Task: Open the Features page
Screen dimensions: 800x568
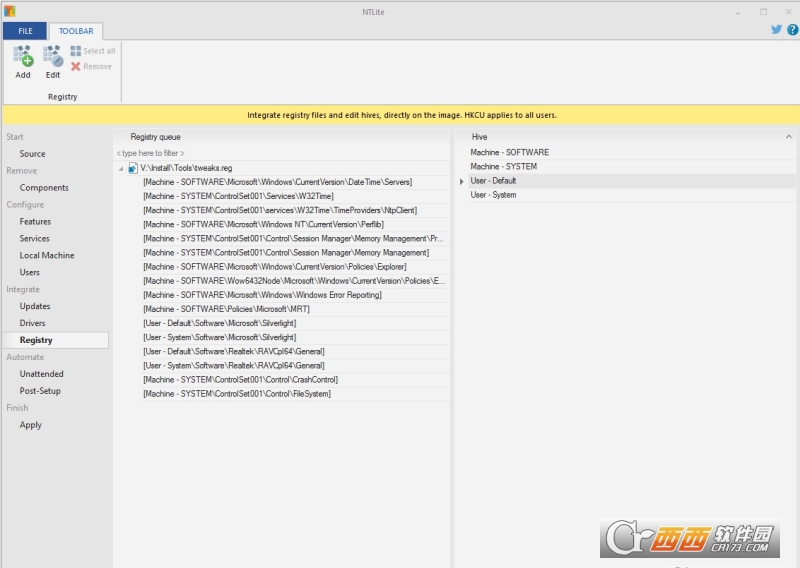Action: point(35,221)
